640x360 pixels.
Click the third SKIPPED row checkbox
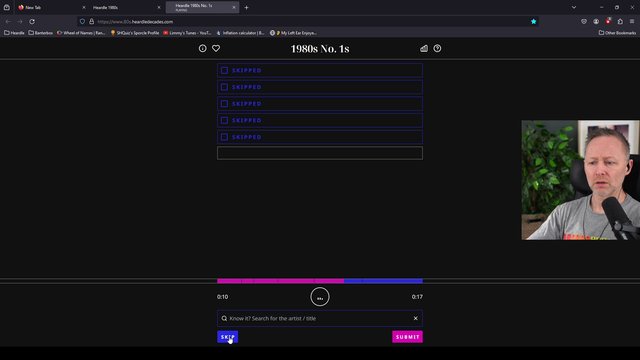click(x=224, y=104)
